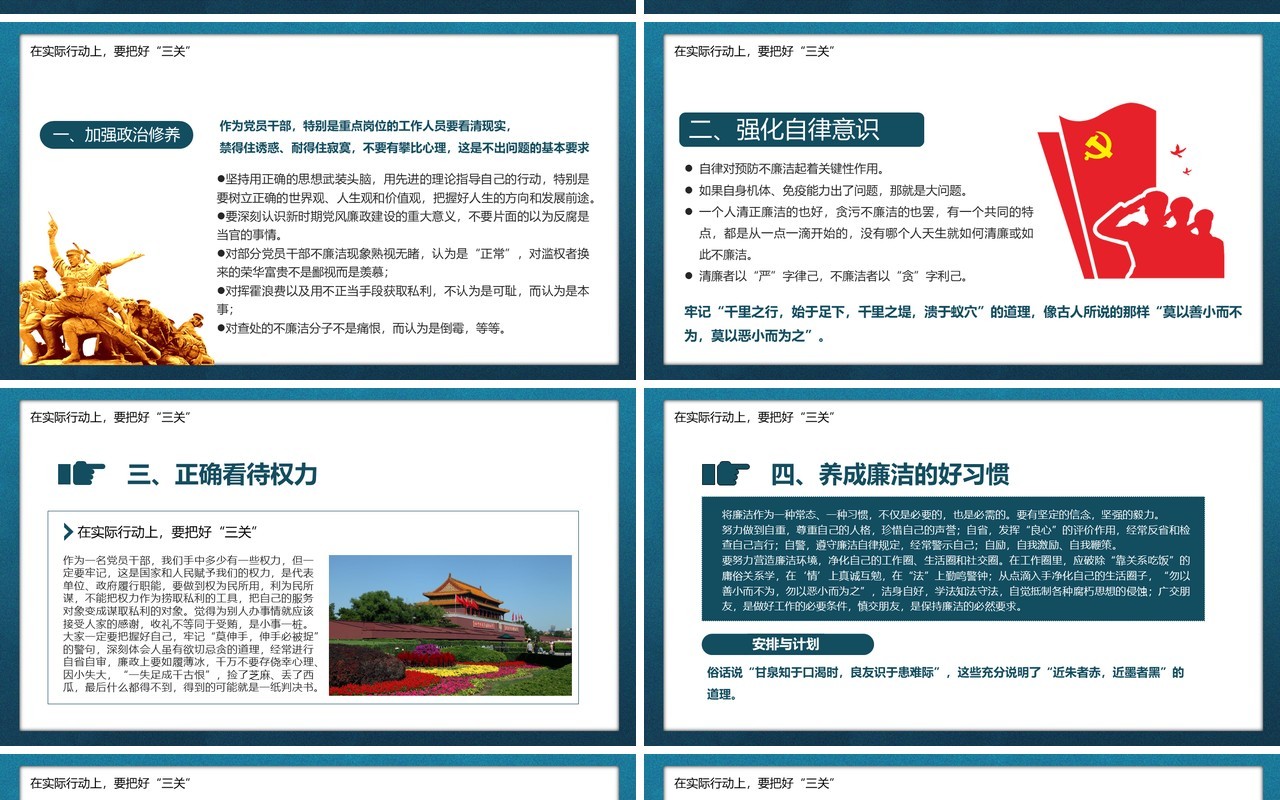
Task: Select the red party flag saluting illustration
Action: (1130, 190)
